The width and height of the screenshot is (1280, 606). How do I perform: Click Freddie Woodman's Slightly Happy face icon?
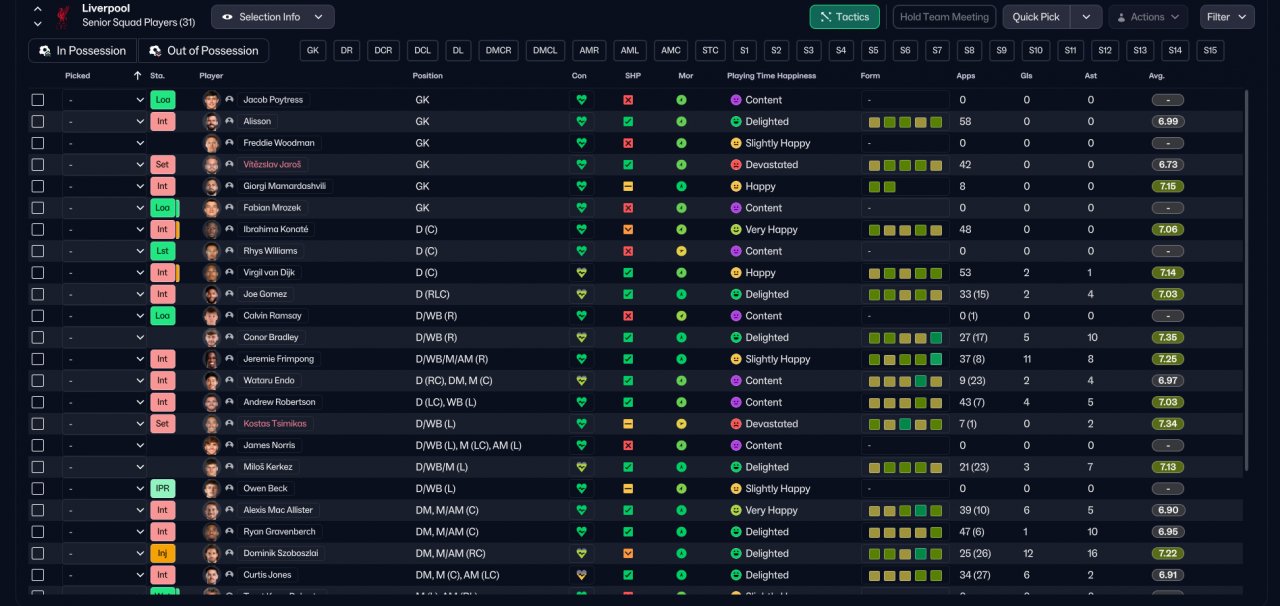(x=736, y=143)
